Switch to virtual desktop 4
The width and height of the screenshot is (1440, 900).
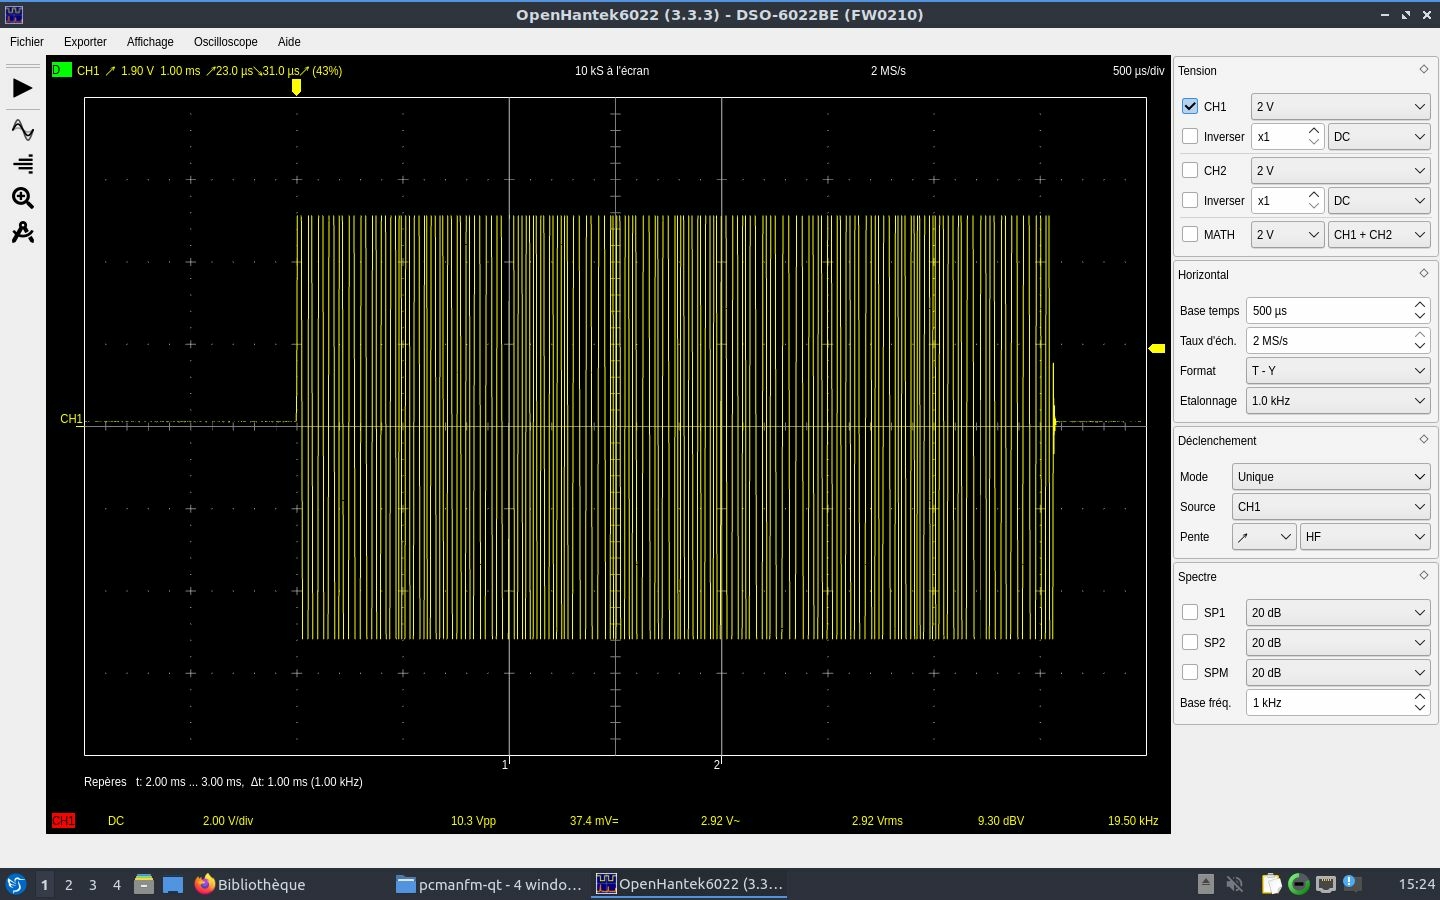pyautogui.click(x=117, y=884)
